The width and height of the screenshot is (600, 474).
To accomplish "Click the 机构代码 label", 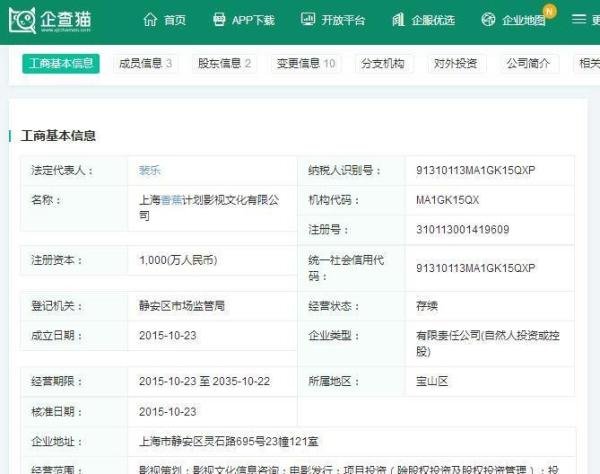I will point(334,200).
